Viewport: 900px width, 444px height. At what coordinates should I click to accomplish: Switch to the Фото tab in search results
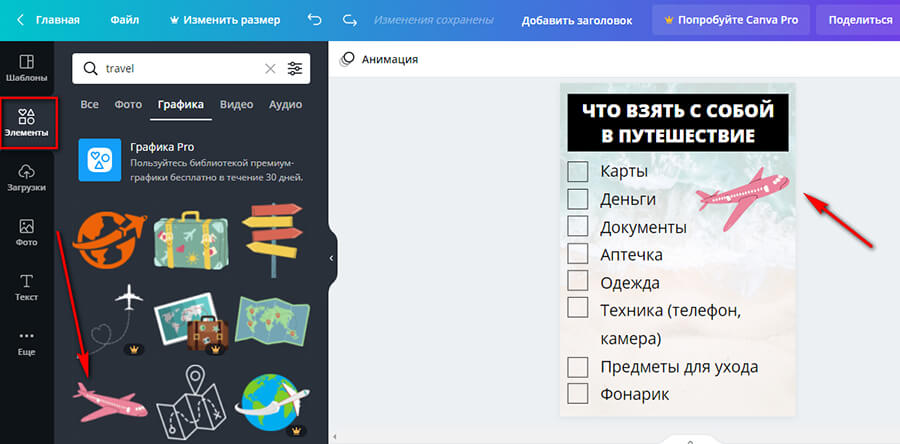click(x=128, y=104)
